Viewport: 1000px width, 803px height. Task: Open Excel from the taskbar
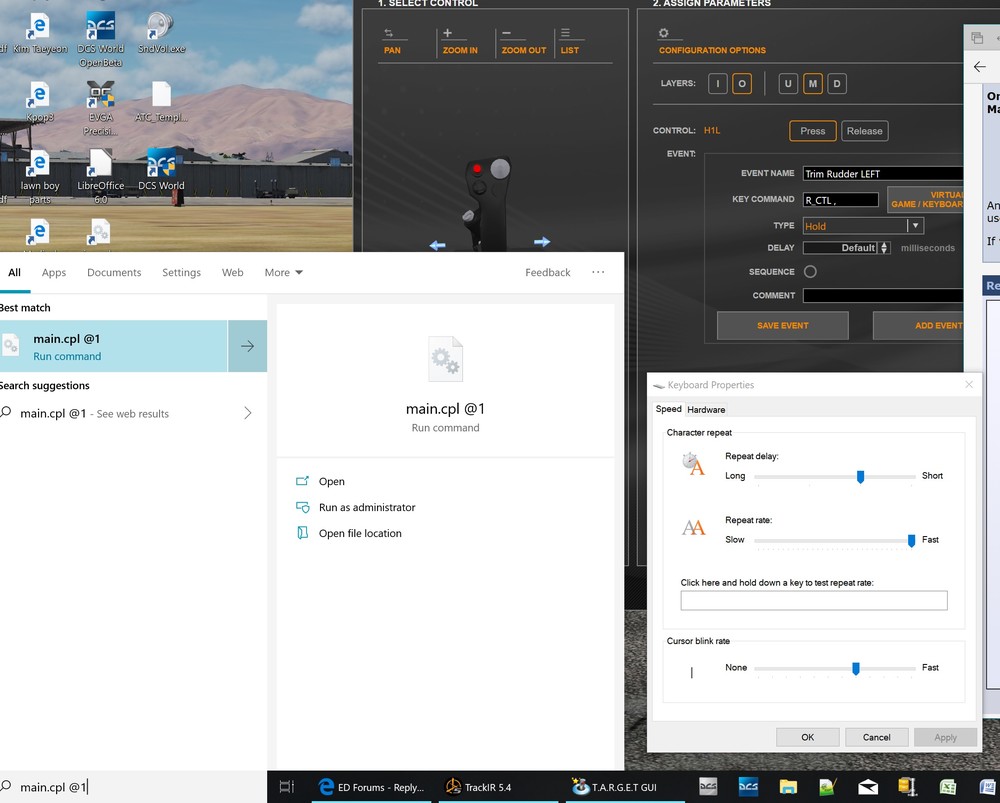coord(947,787)
